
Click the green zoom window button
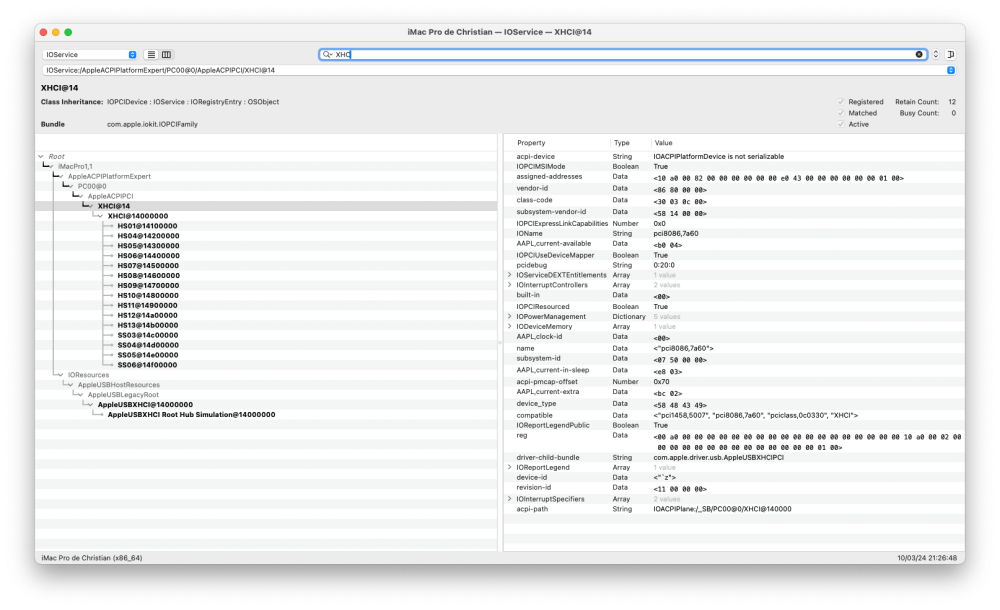68,32
